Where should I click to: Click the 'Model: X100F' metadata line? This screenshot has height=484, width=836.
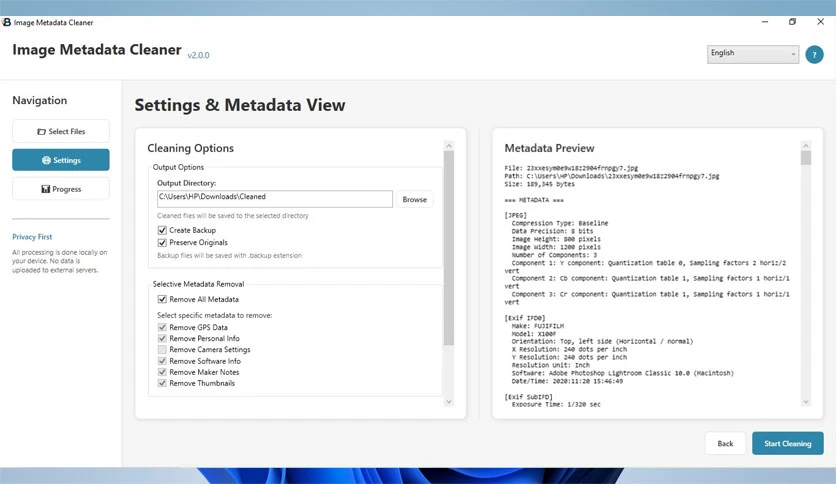[x=534, y=334]
